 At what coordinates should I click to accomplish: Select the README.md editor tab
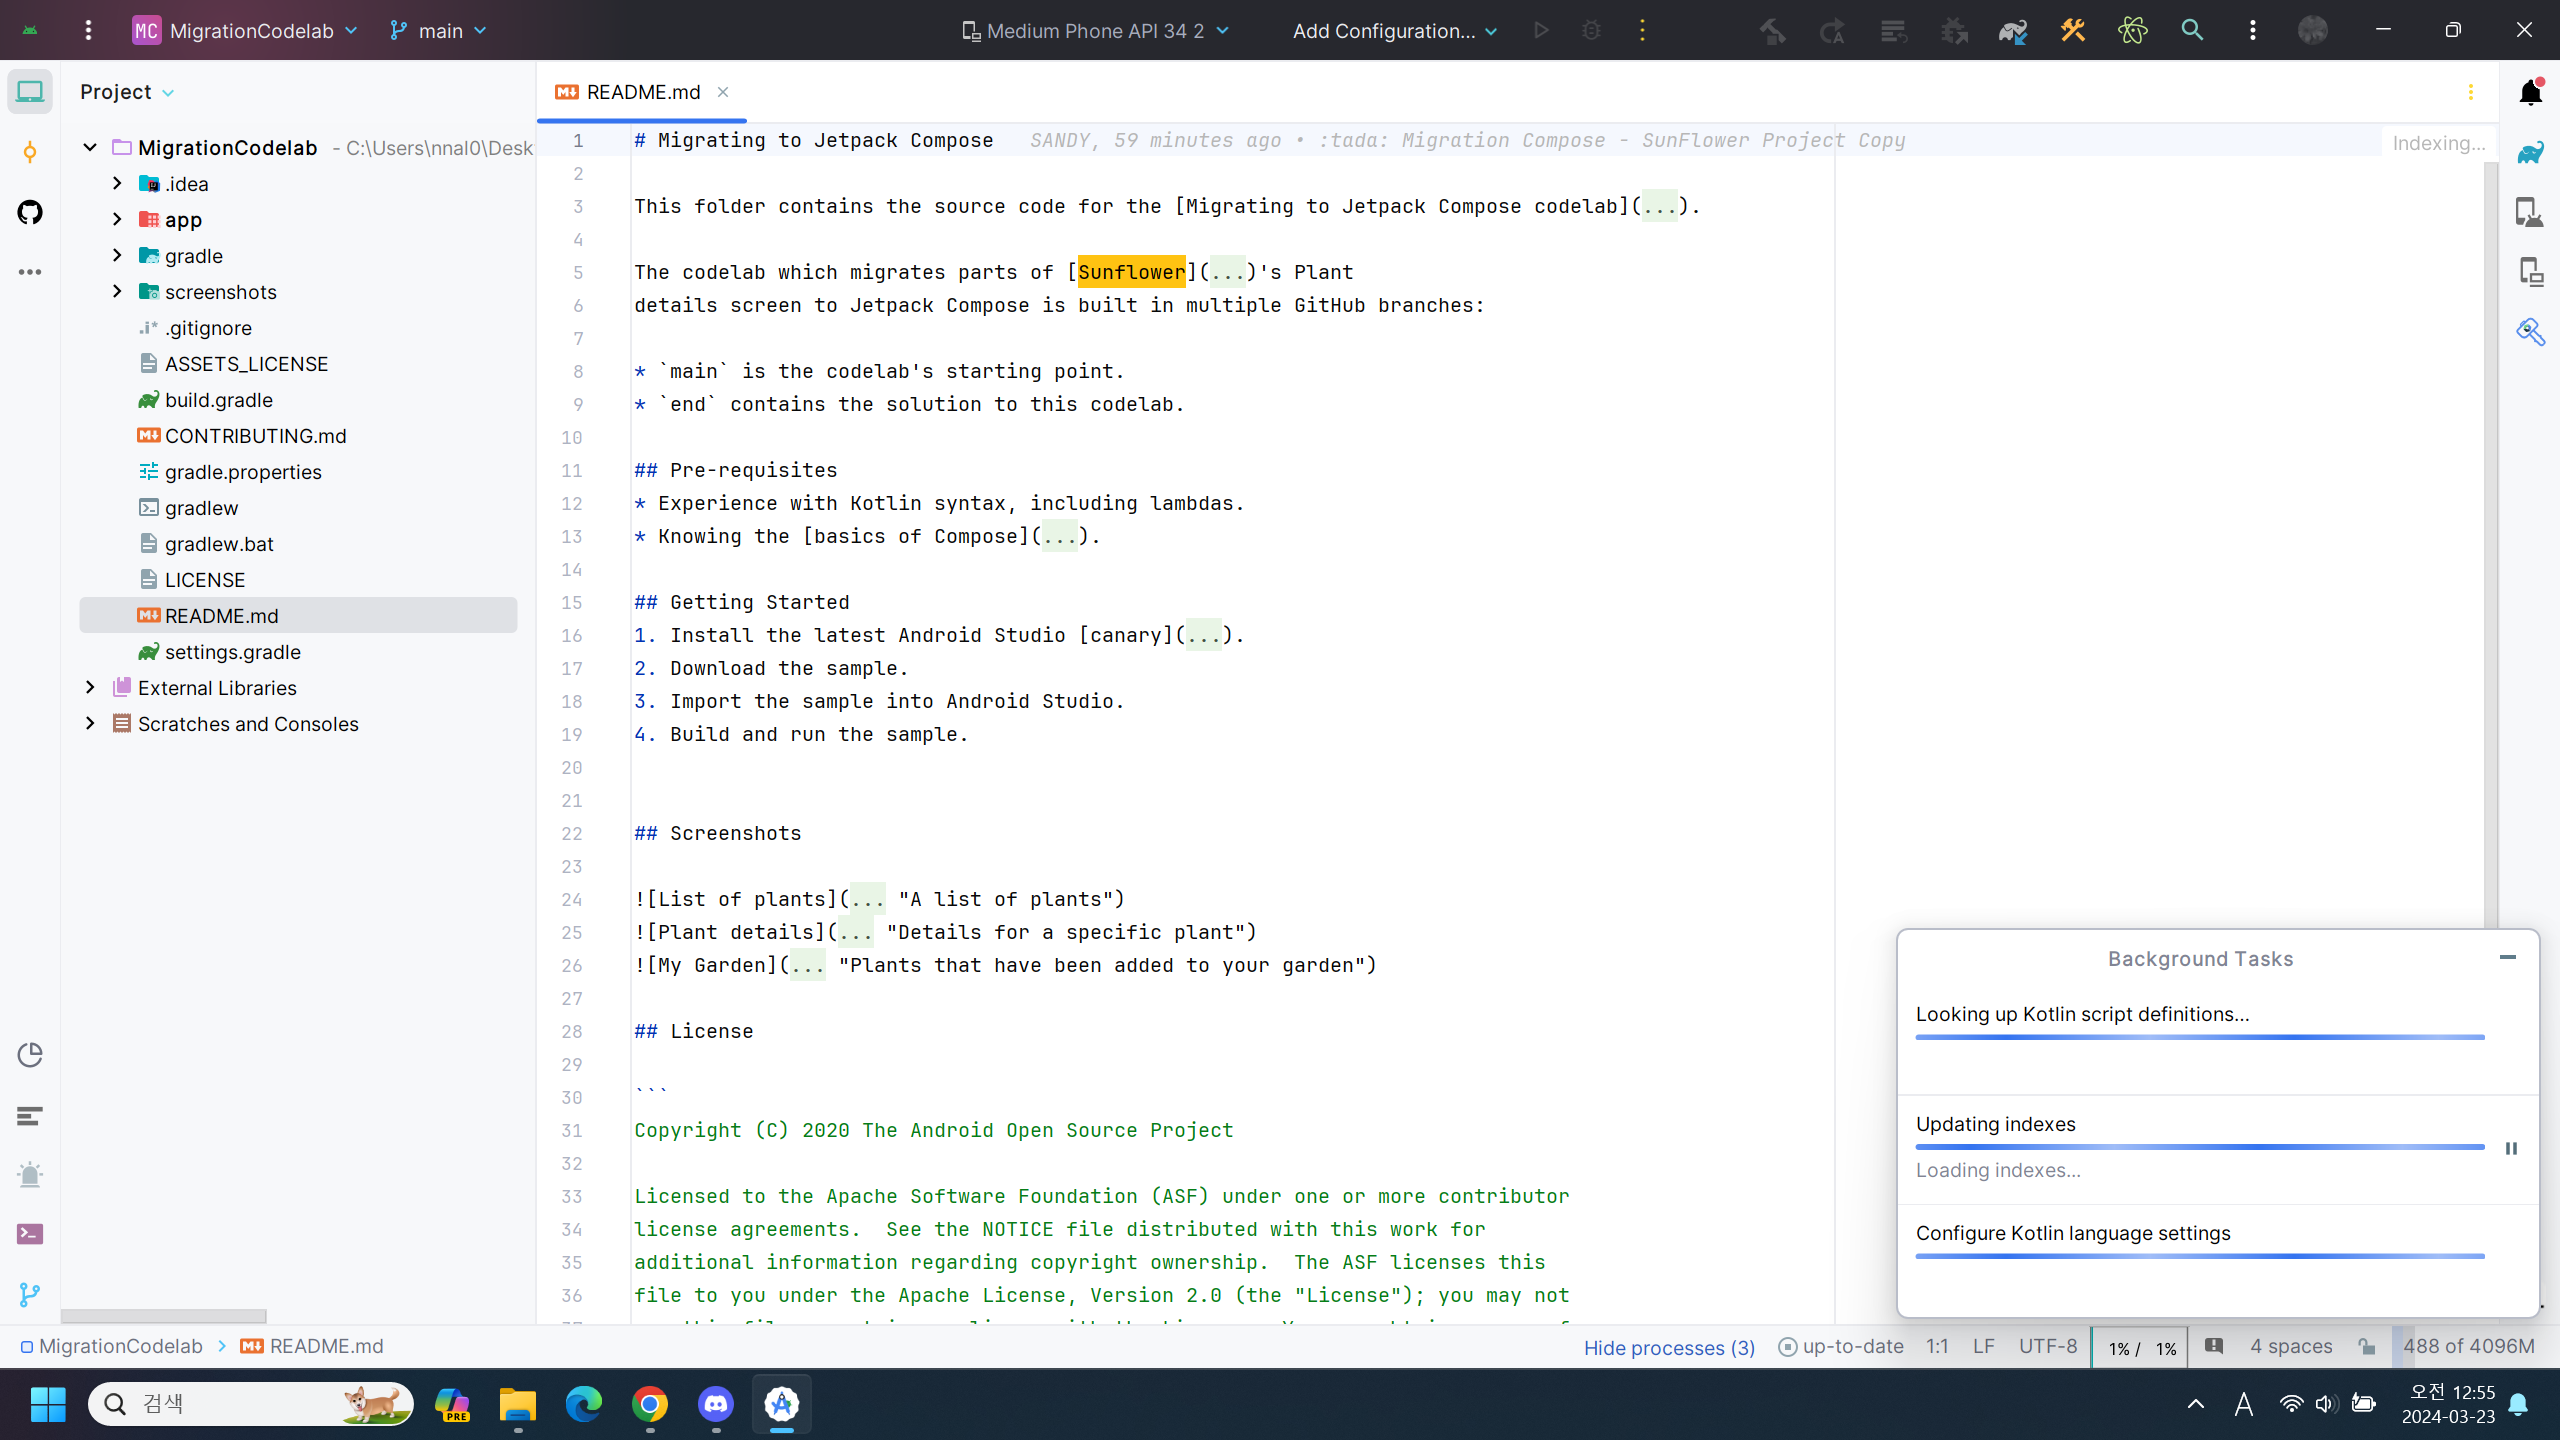[x=641, y=92]
